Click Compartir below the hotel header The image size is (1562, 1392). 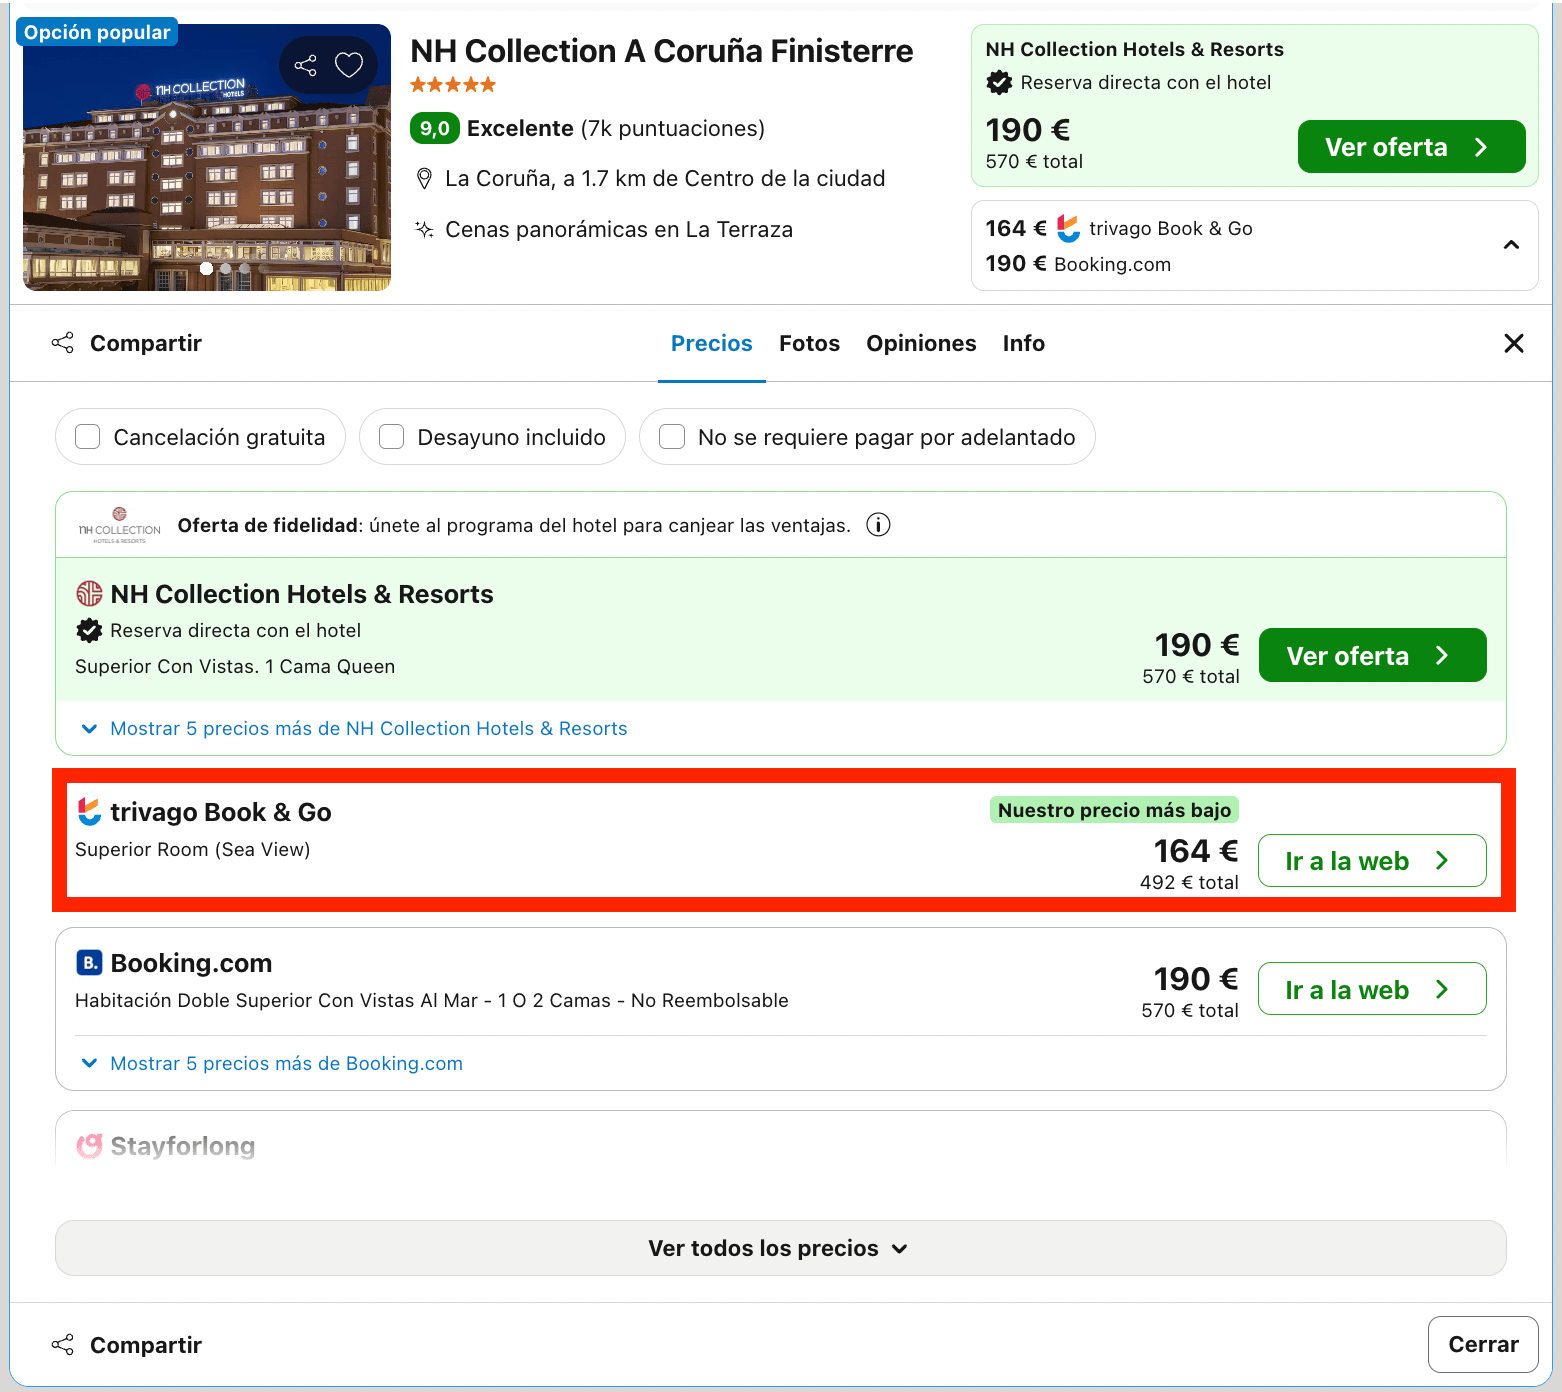coord(126,344)
